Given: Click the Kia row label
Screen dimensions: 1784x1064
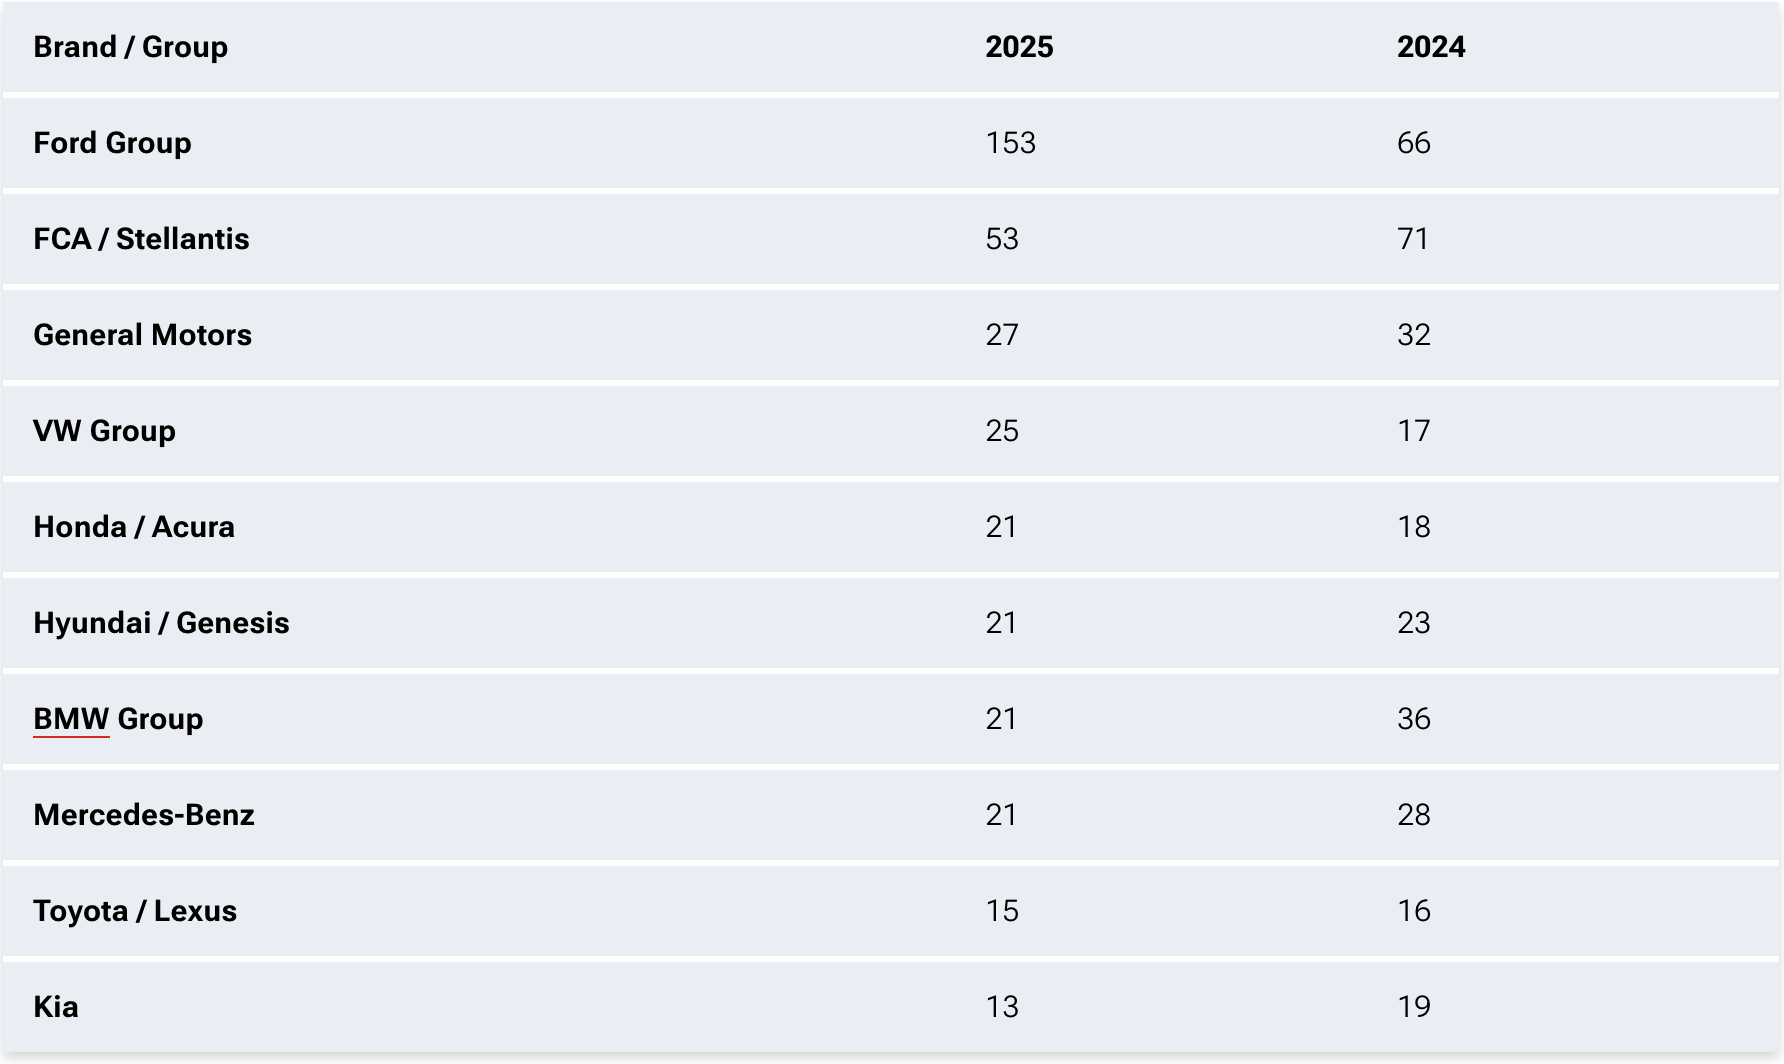Looking at the screenshot, I should (56, 1007).
